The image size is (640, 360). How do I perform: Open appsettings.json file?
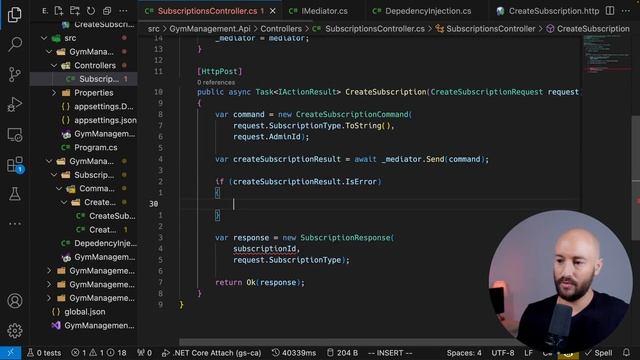(x=84, y=120)
